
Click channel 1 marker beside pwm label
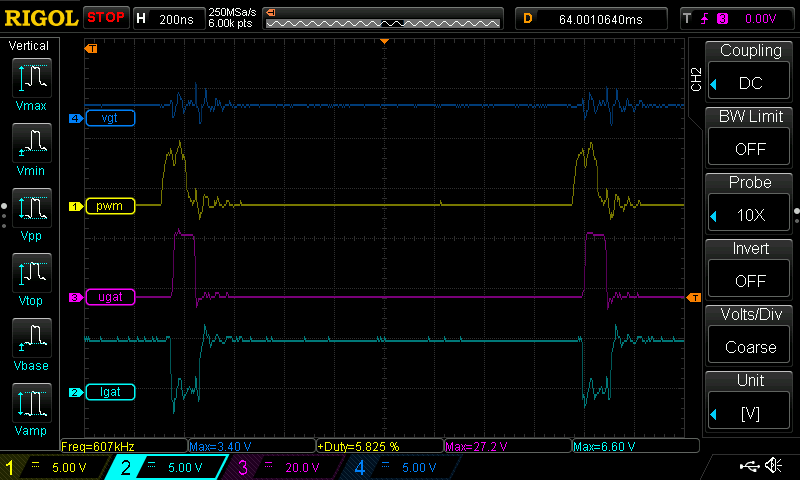coord(76,206)
